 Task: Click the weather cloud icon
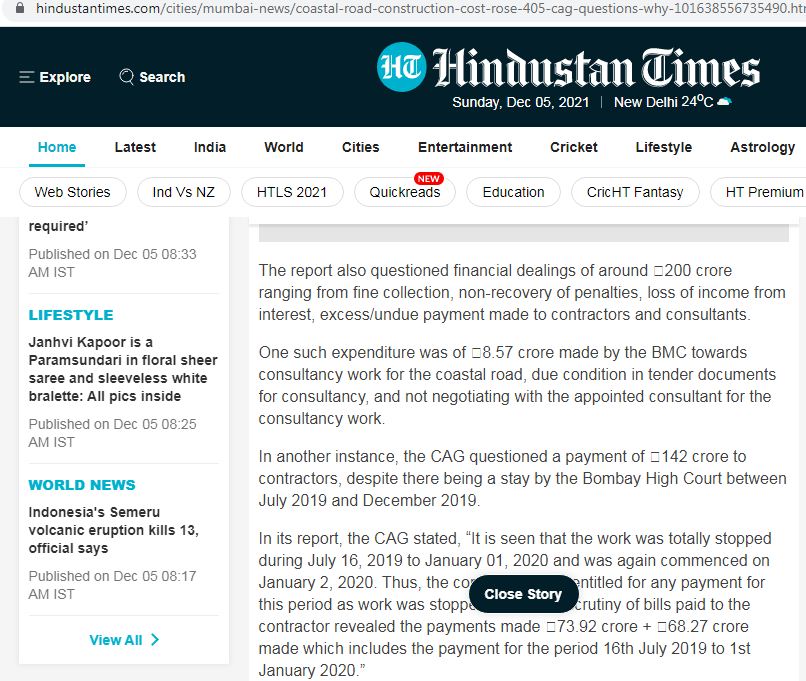(724, 101)
